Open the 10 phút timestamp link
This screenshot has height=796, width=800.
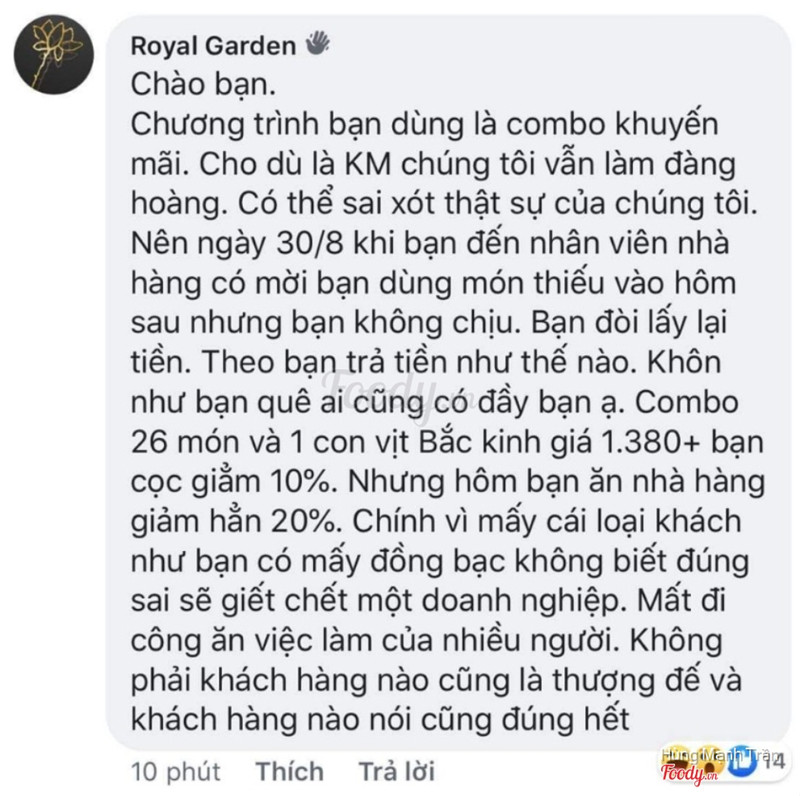[x=176, y=772]
